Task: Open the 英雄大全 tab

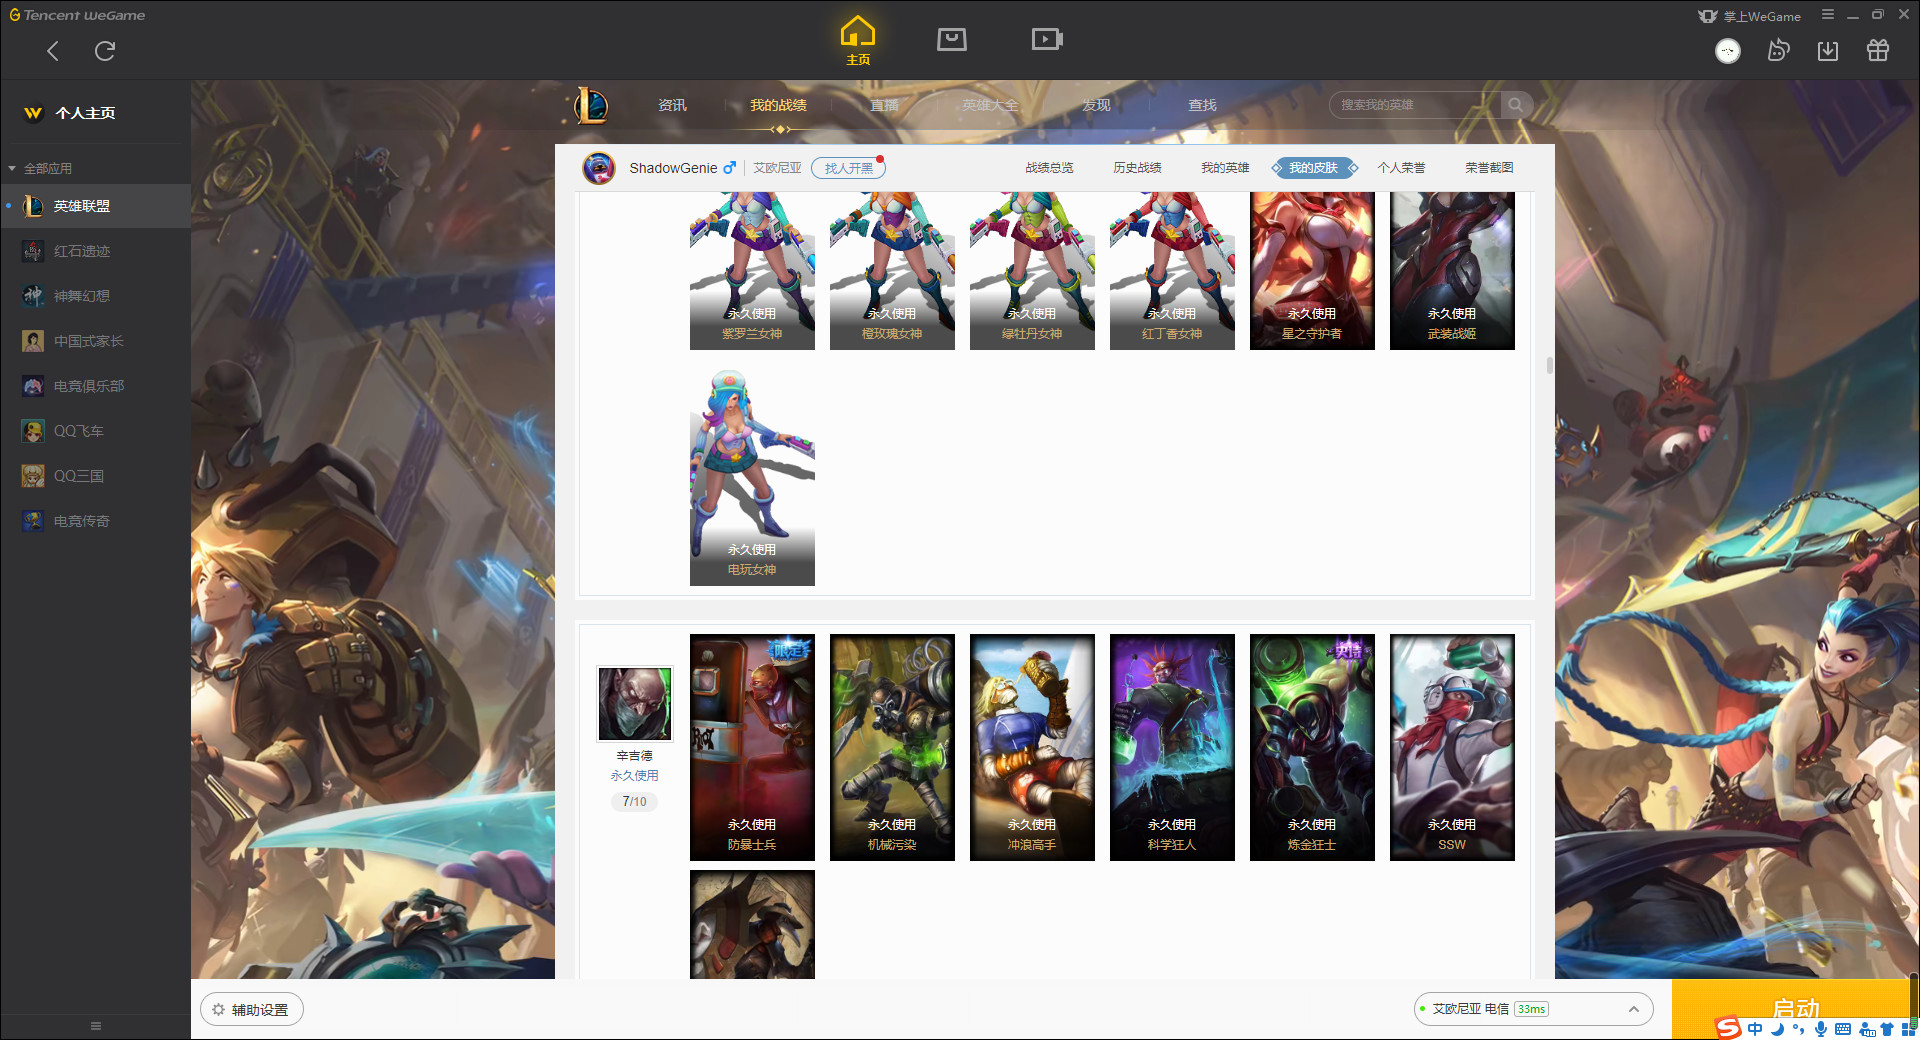Action: pyautogui.click(x=990, y=105)
